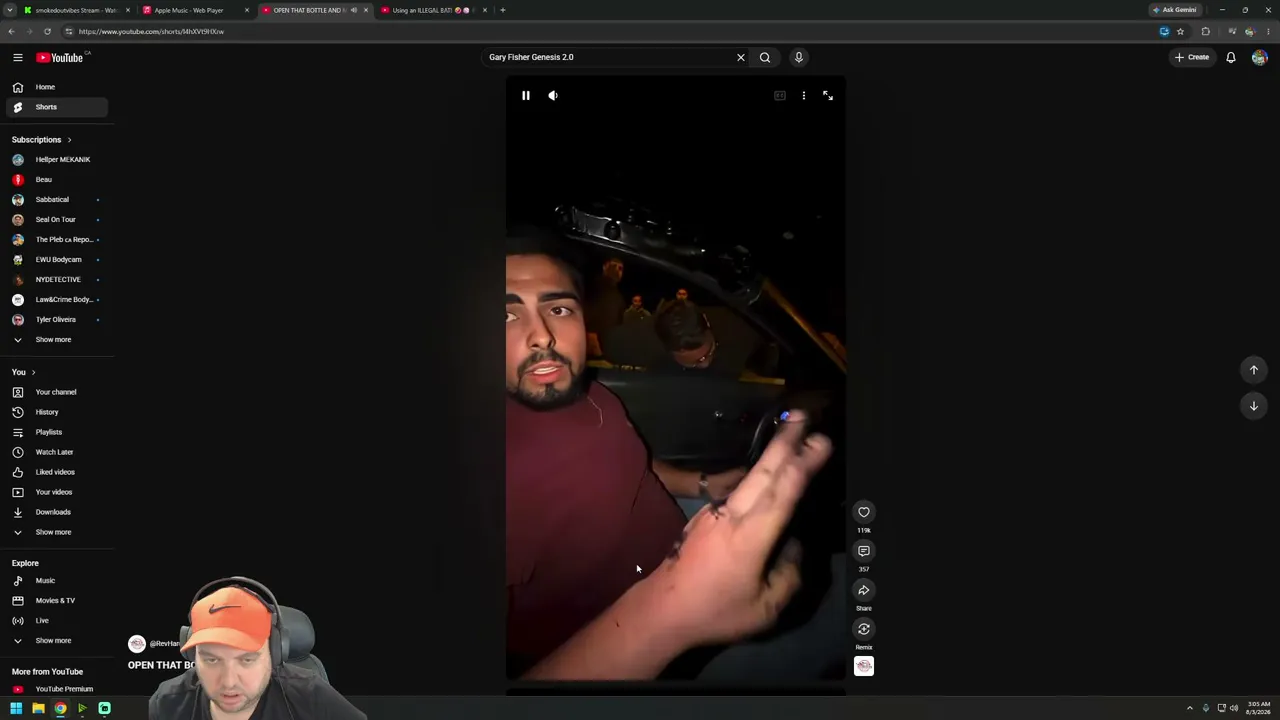Open Downloads page
Screen dimensions: 1280x720
tap(56, 512)
